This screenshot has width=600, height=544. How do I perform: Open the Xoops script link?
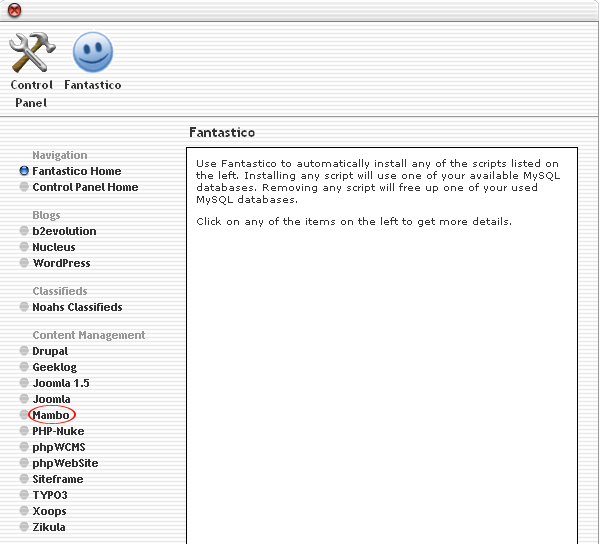(x=49, y=512)
